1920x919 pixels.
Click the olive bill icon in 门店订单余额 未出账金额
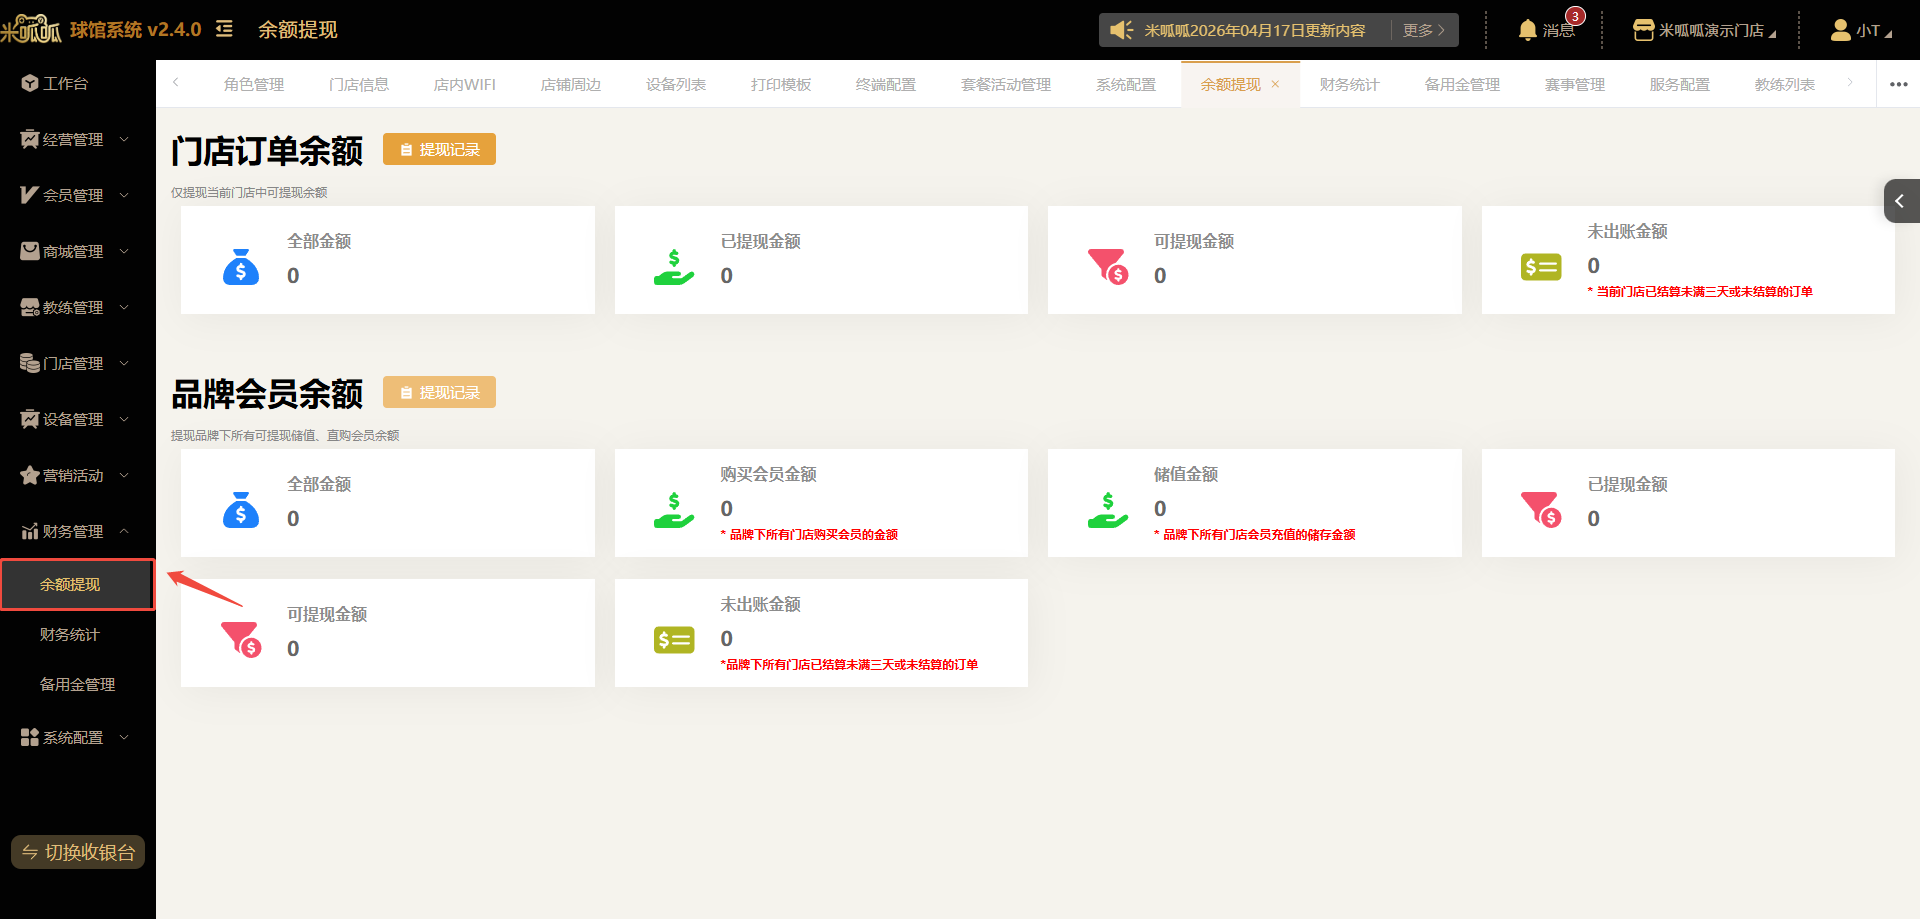(1541, 267)
